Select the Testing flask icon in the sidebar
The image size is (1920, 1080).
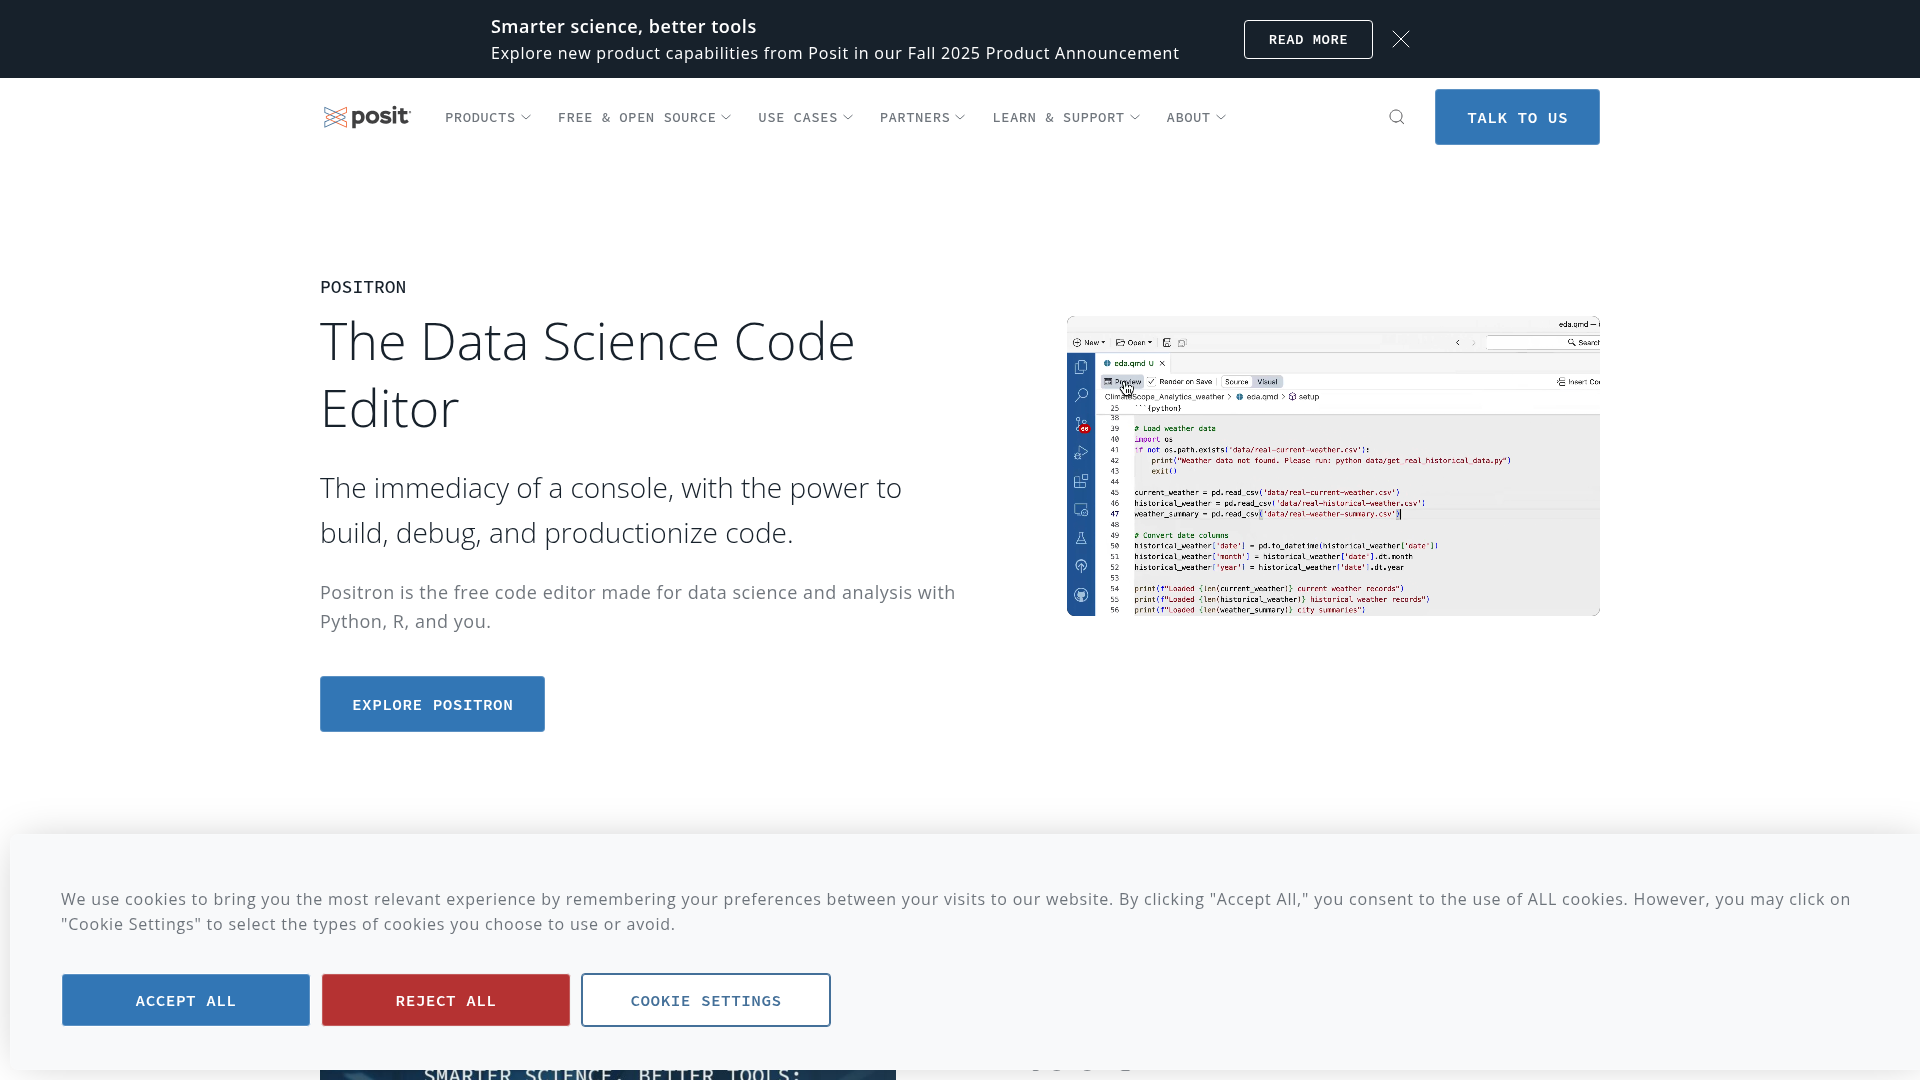(x=1081, y=539)
